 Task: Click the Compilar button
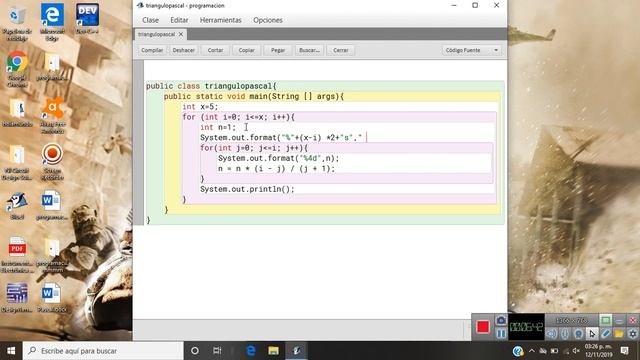pos(152,50)
